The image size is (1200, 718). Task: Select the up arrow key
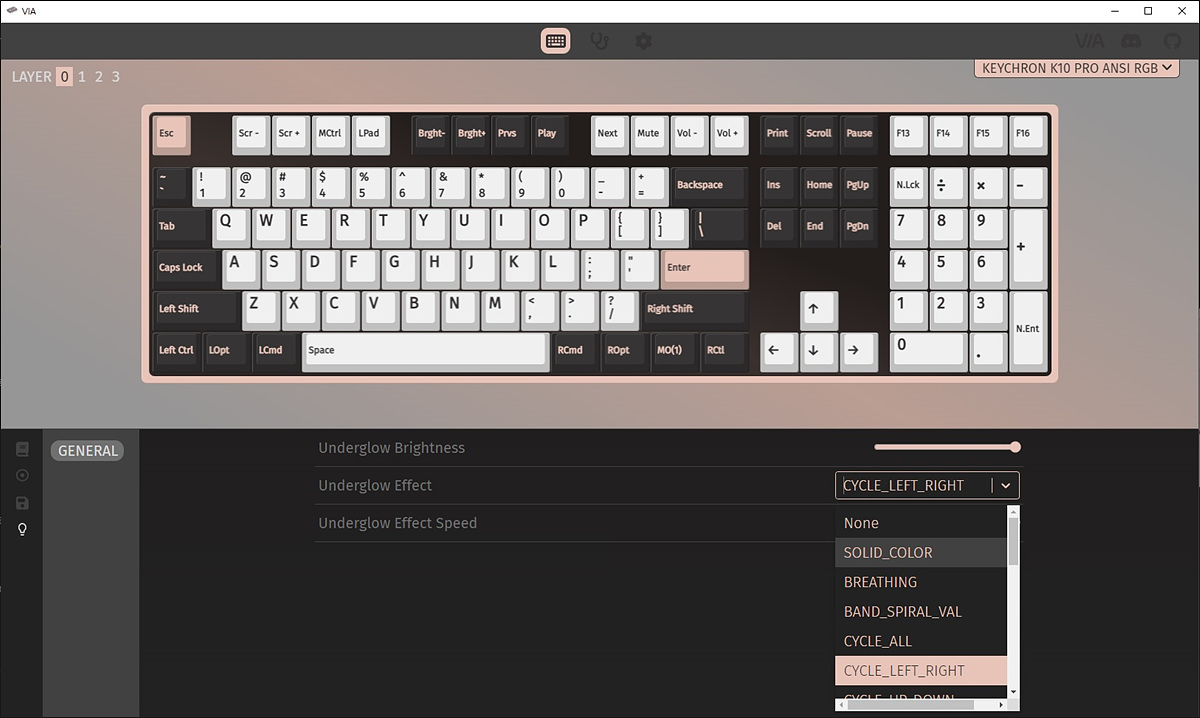click(819, 311)
